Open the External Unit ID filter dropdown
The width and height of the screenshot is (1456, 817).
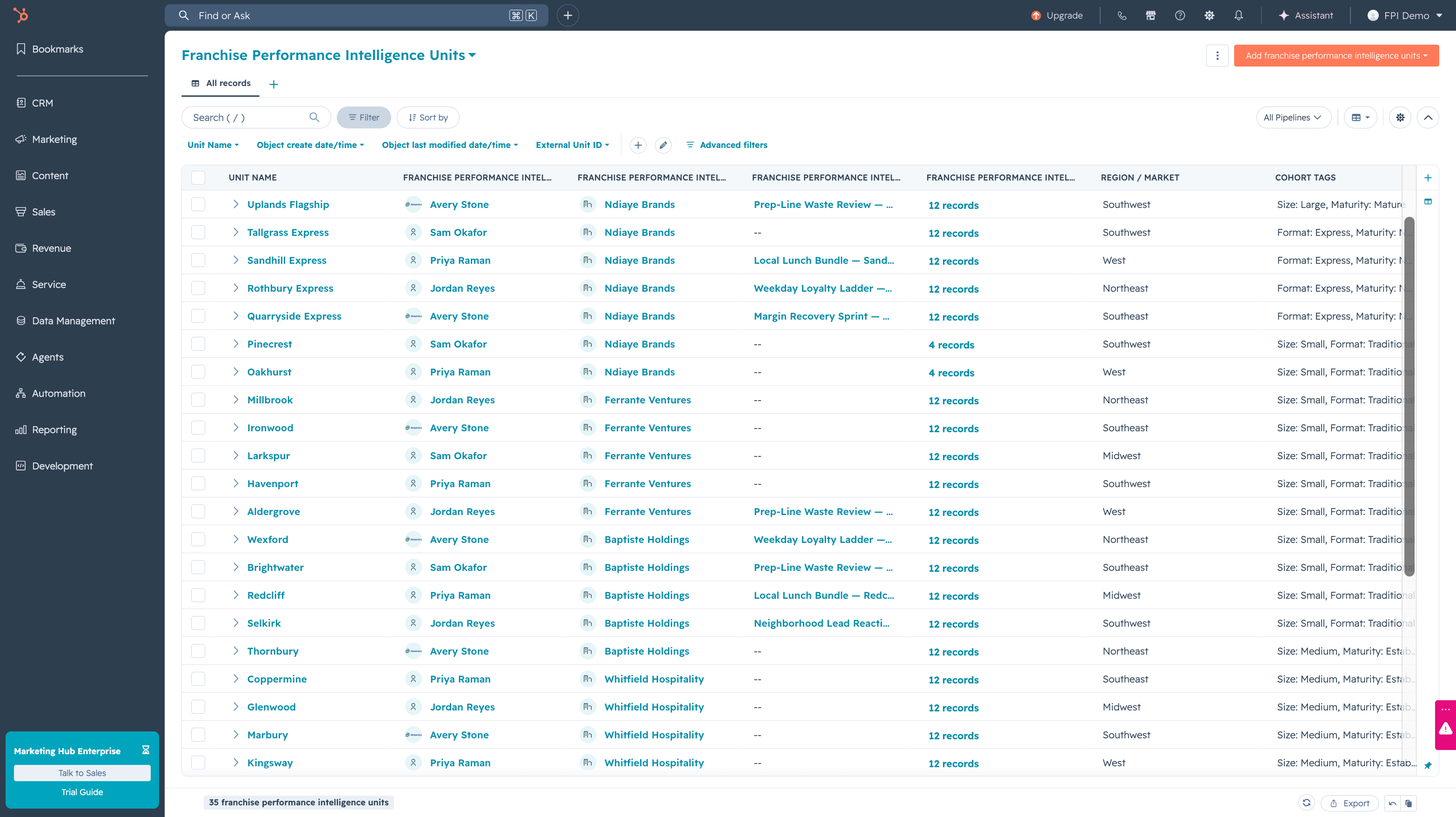[x=572, y=145]
